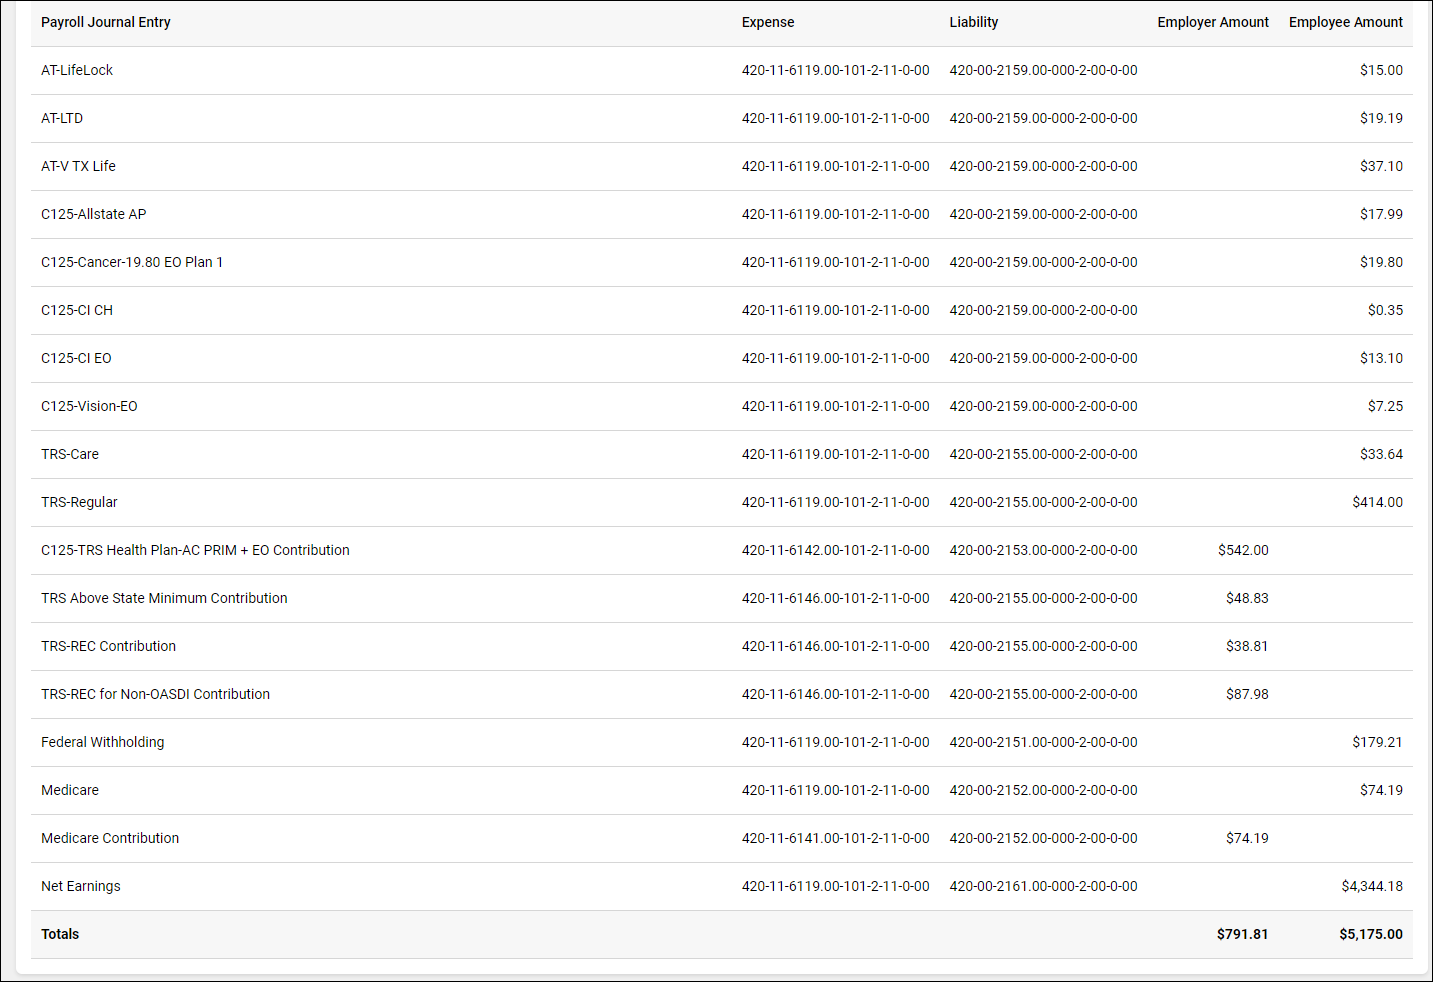This screenshot has width=1433, height=982.
Task: Click the $5,175.00 employee total
Action: (1370, 934)
